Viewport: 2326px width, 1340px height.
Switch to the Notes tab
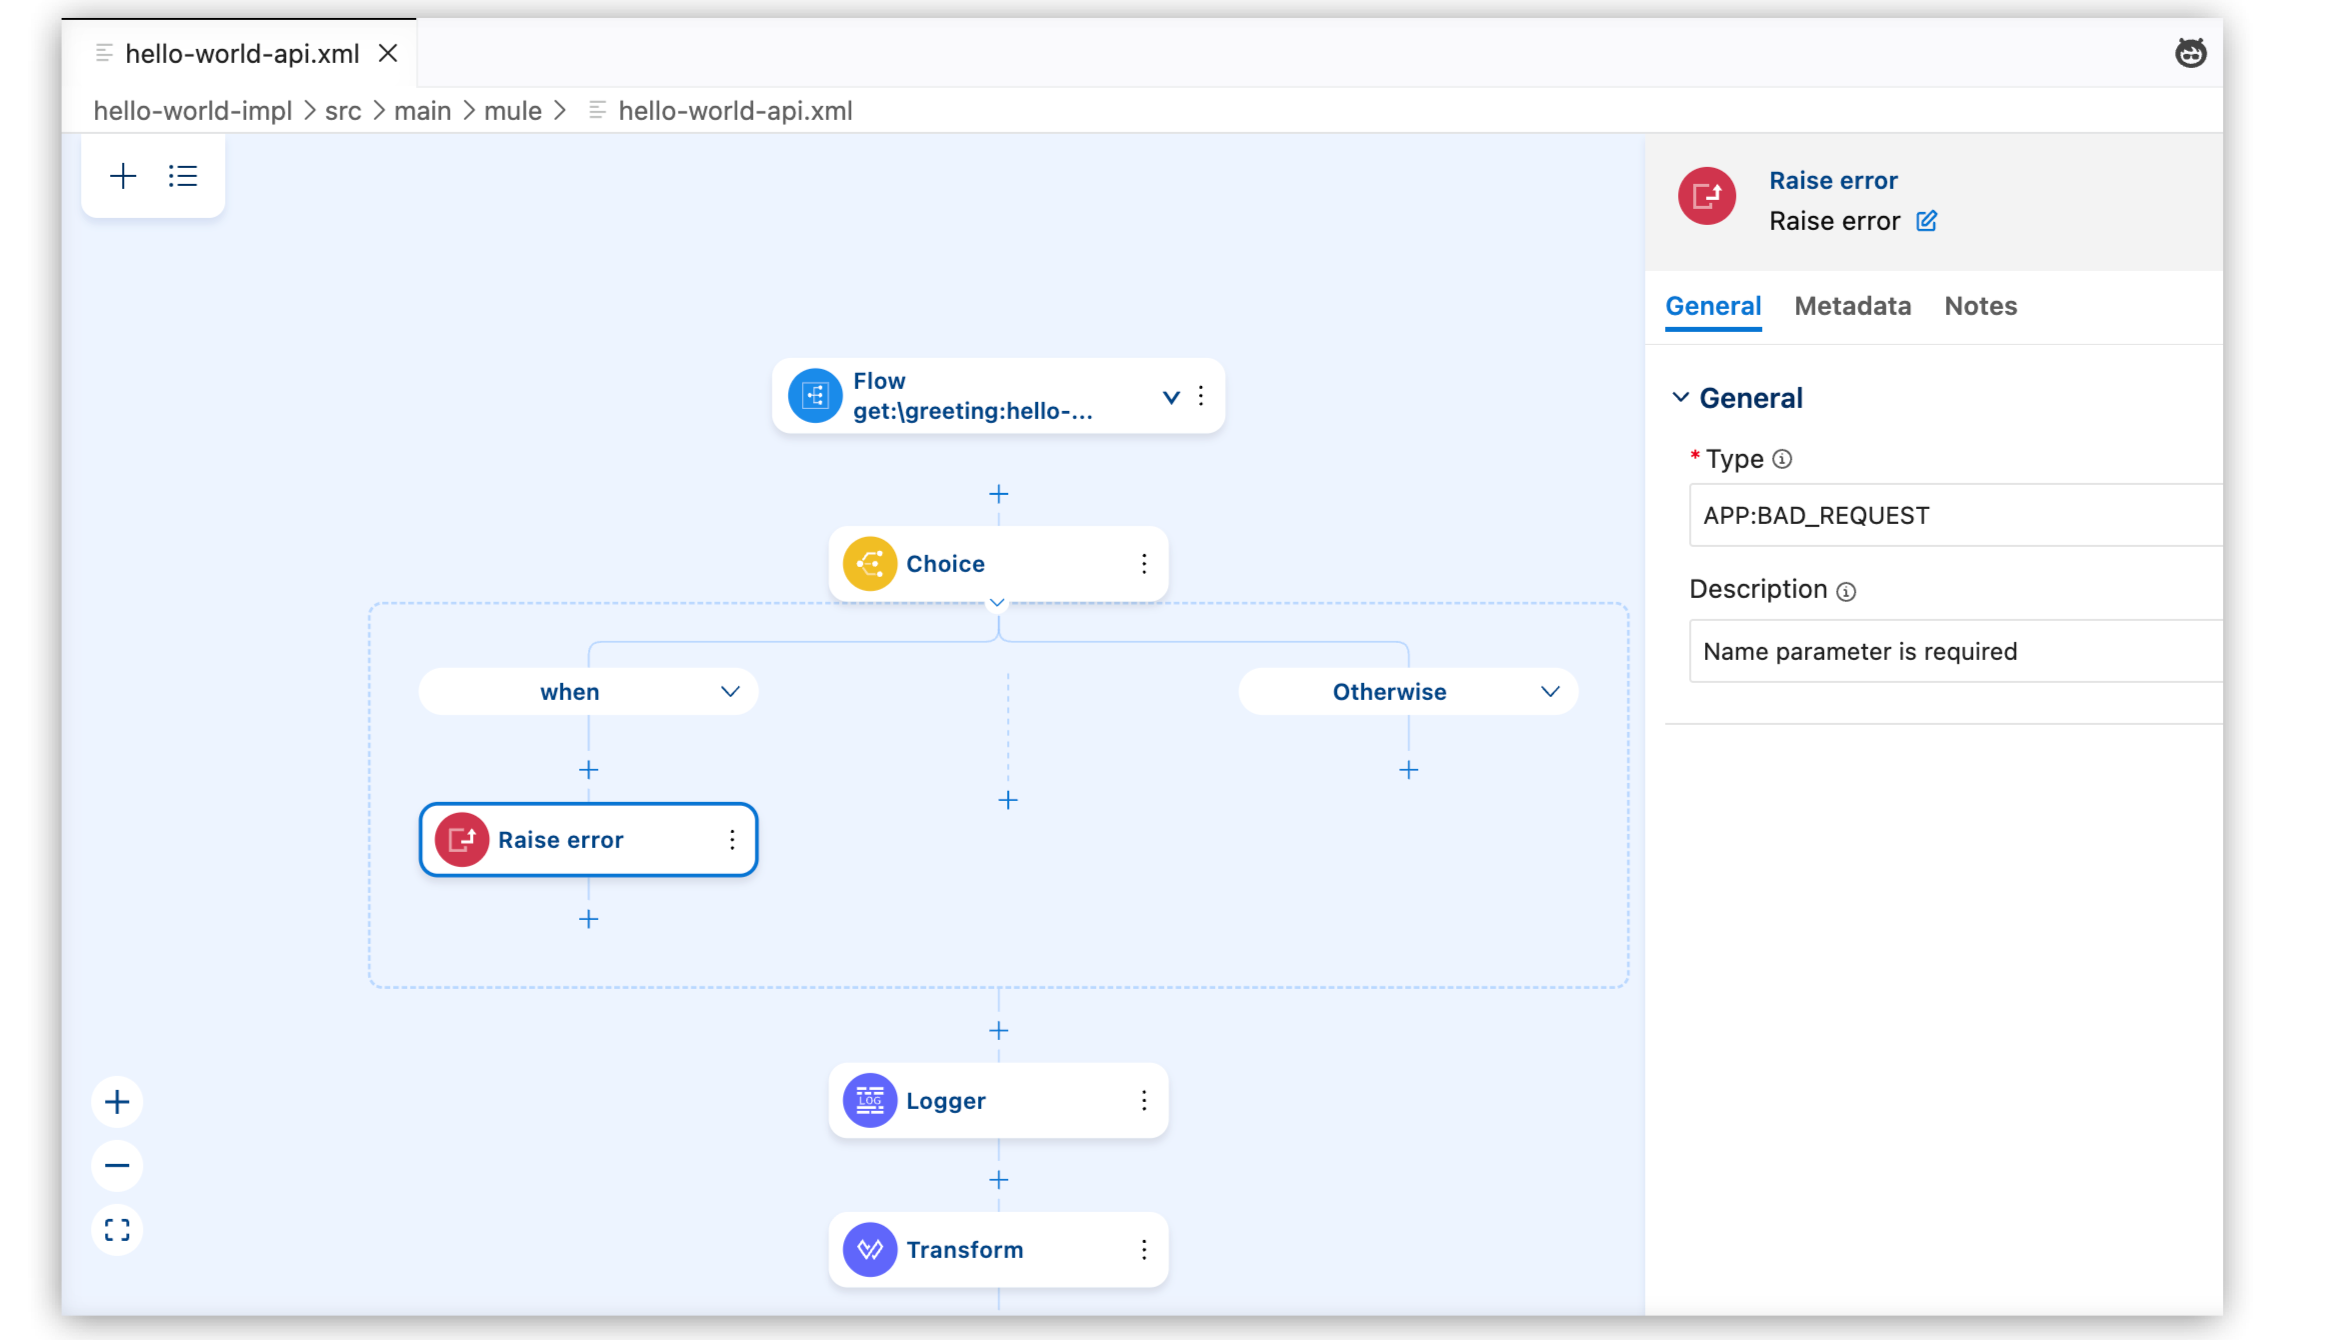[1980, 306]
